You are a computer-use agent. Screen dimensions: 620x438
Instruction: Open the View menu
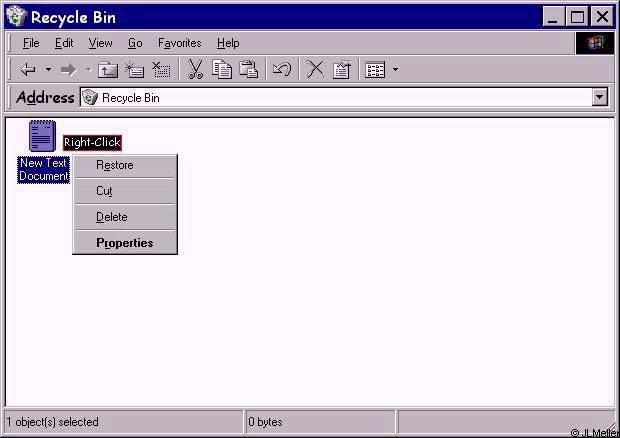click(100, 43)
